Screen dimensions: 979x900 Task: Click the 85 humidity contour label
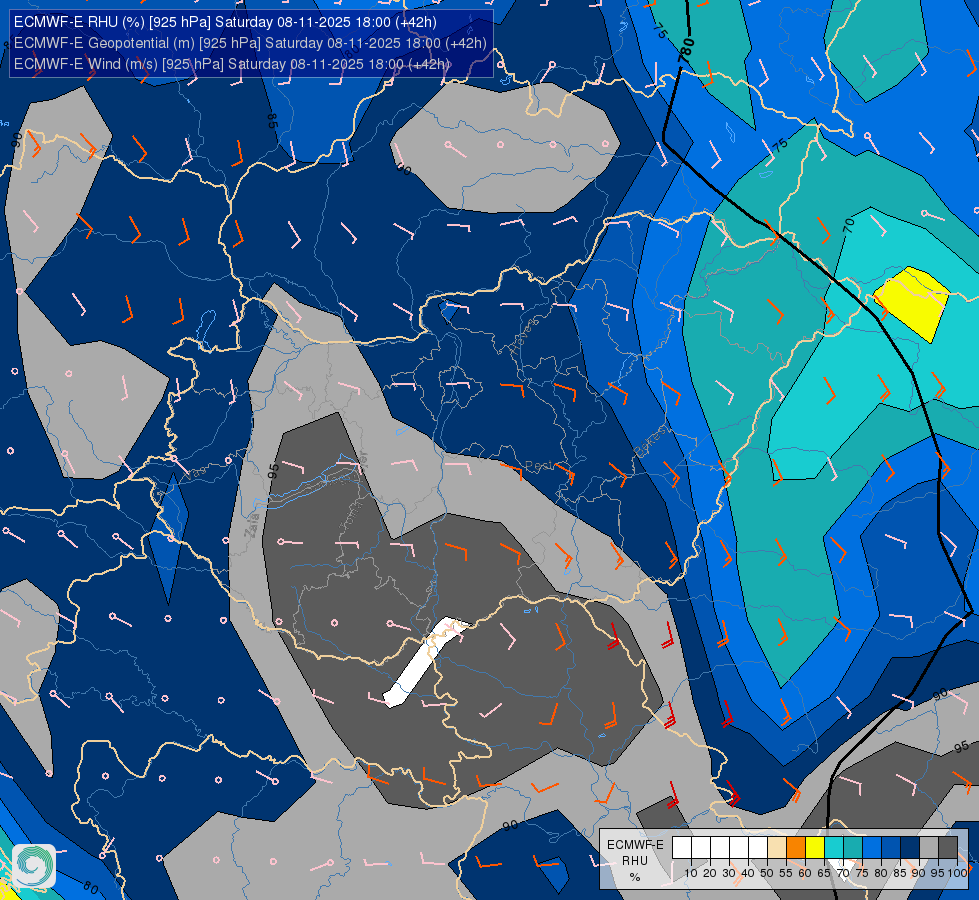point(272,121)
